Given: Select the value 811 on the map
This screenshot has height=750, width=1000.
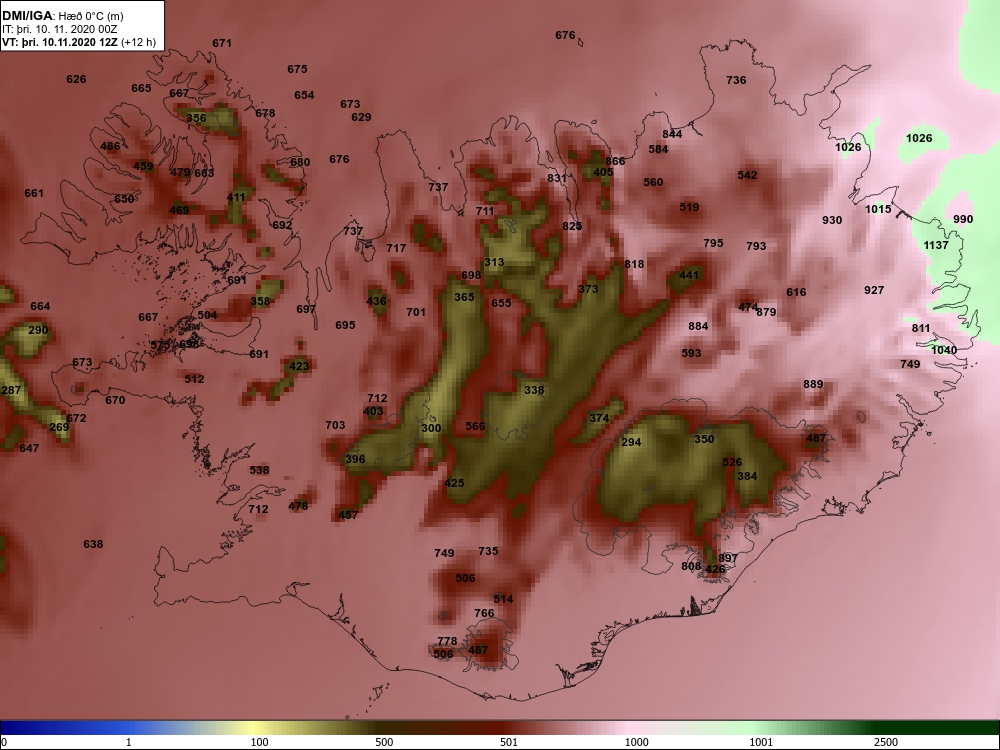Looking at the screenshot, I should (x=921, y=328).
